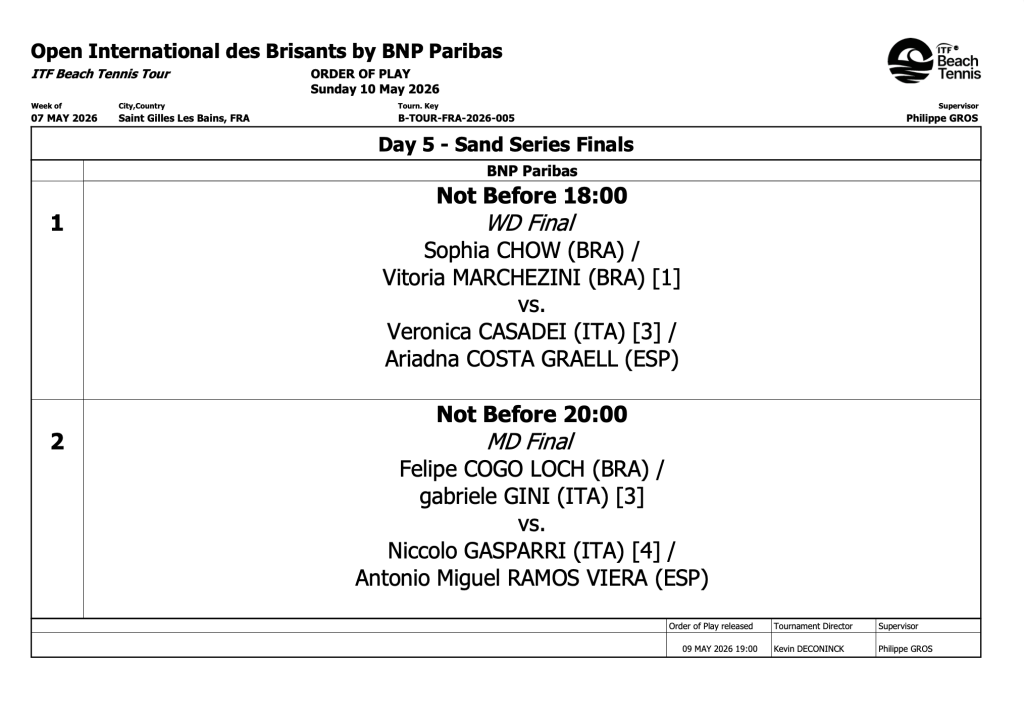Viewport: 1024px width, 715px height.
Task: Click the Not Before 20:00 time
Action: point(532,414)
